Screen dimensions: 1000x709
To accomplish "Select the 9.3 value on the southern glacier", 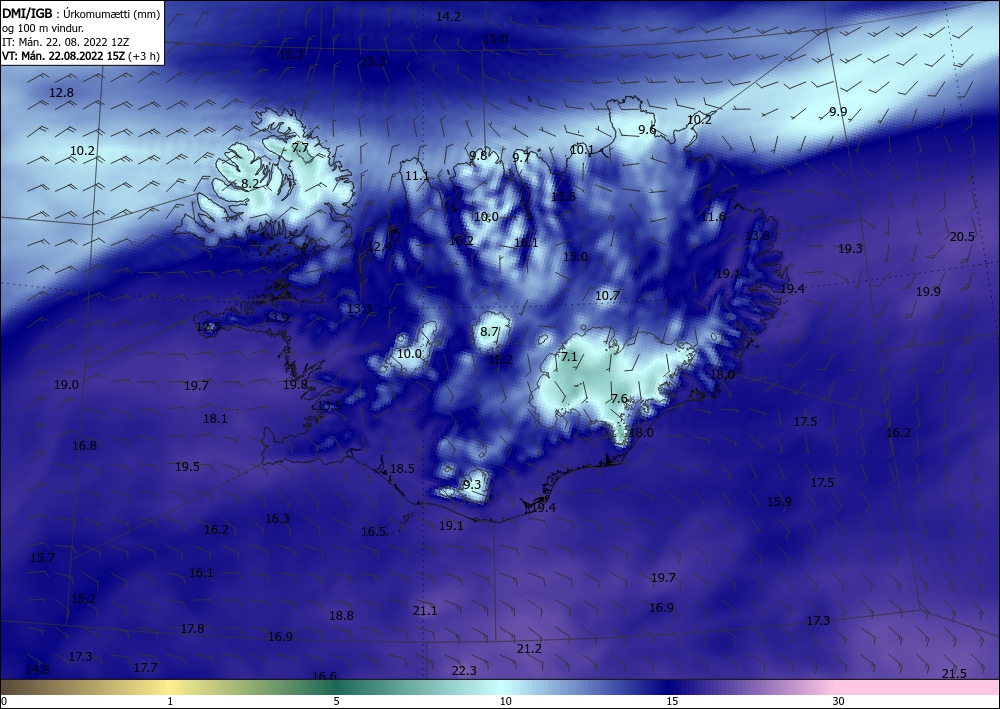I will tap(472, 485).
